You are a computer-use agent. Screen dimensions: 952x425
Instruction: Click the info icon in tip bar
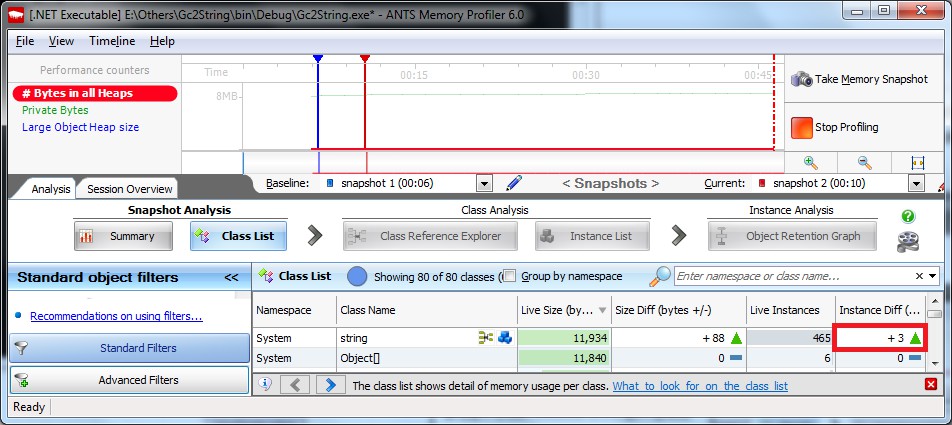265,384
